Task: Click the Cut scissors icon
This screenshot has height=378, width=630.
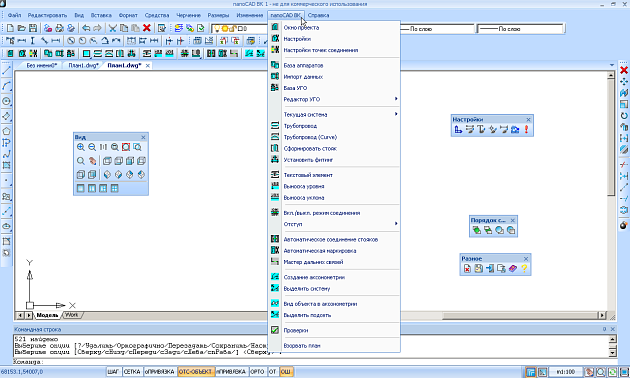Action: pyautogui.click(x=112, y=28)
